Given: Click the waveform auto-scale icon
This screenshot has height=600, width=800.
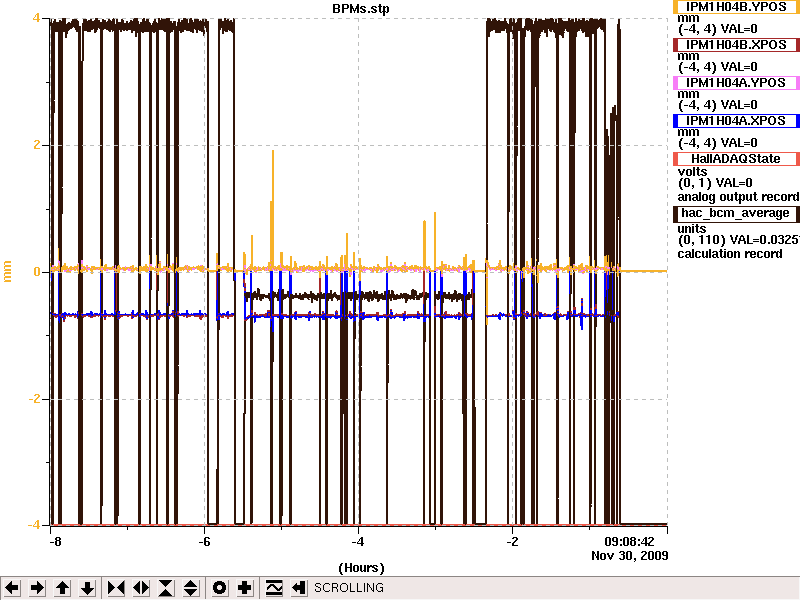Looking at the screenshot, I should pyautogui.click(x=274, y=588).
